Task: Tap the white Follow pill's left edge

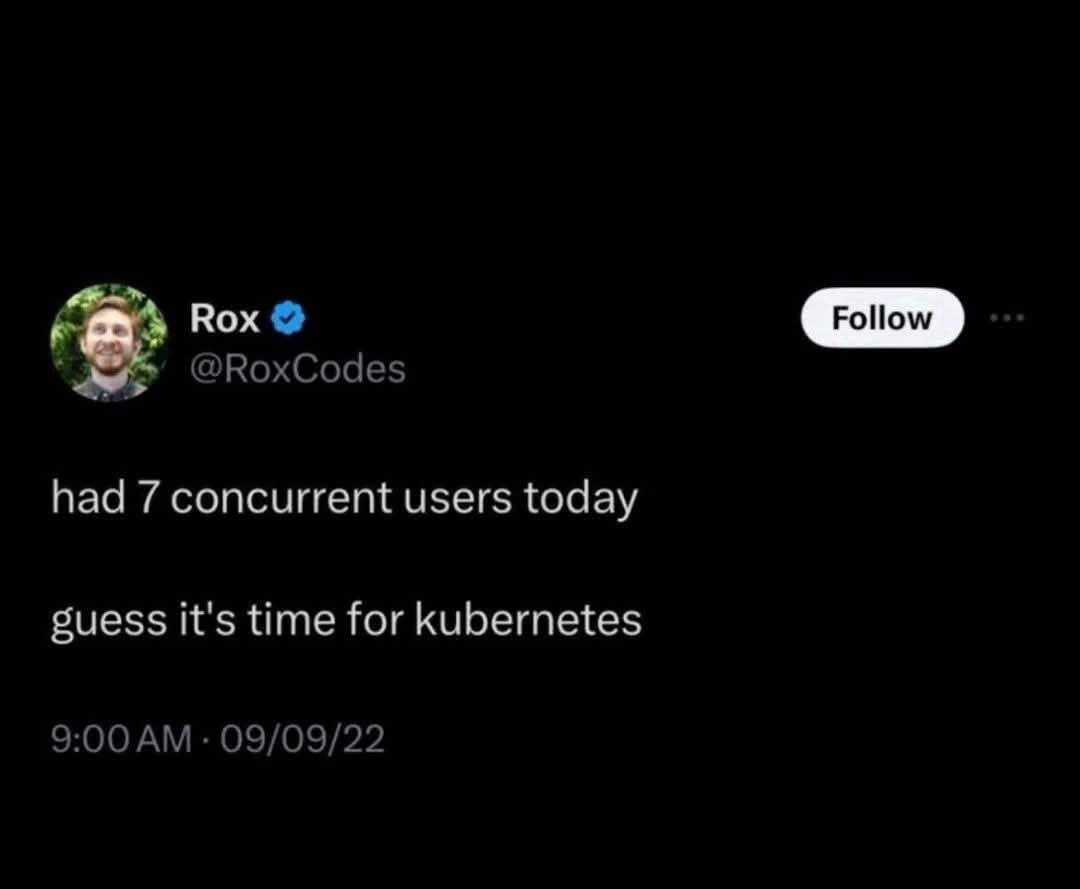Action: click(814, 318)
